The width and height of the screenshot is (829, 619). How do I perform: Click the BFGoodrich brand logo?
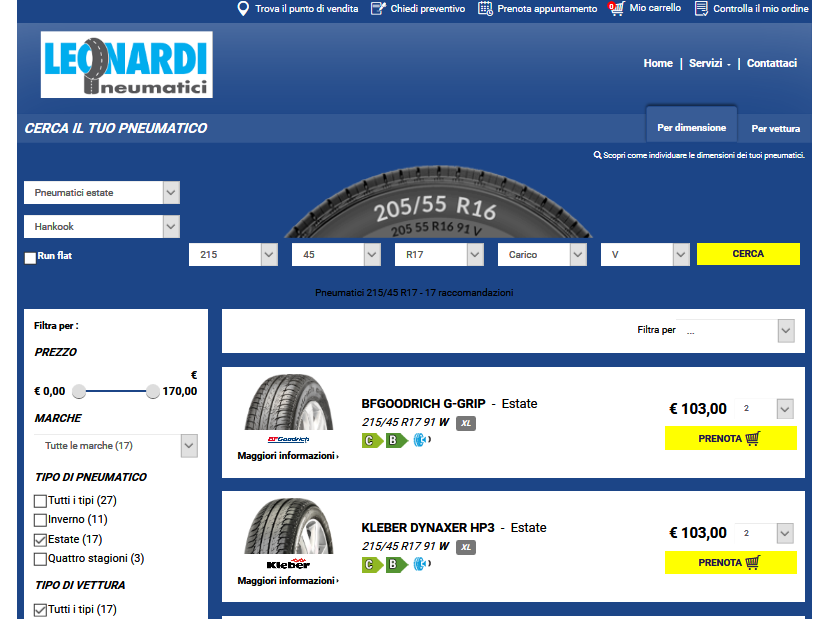pyautogui.click(x=288, y=439)
